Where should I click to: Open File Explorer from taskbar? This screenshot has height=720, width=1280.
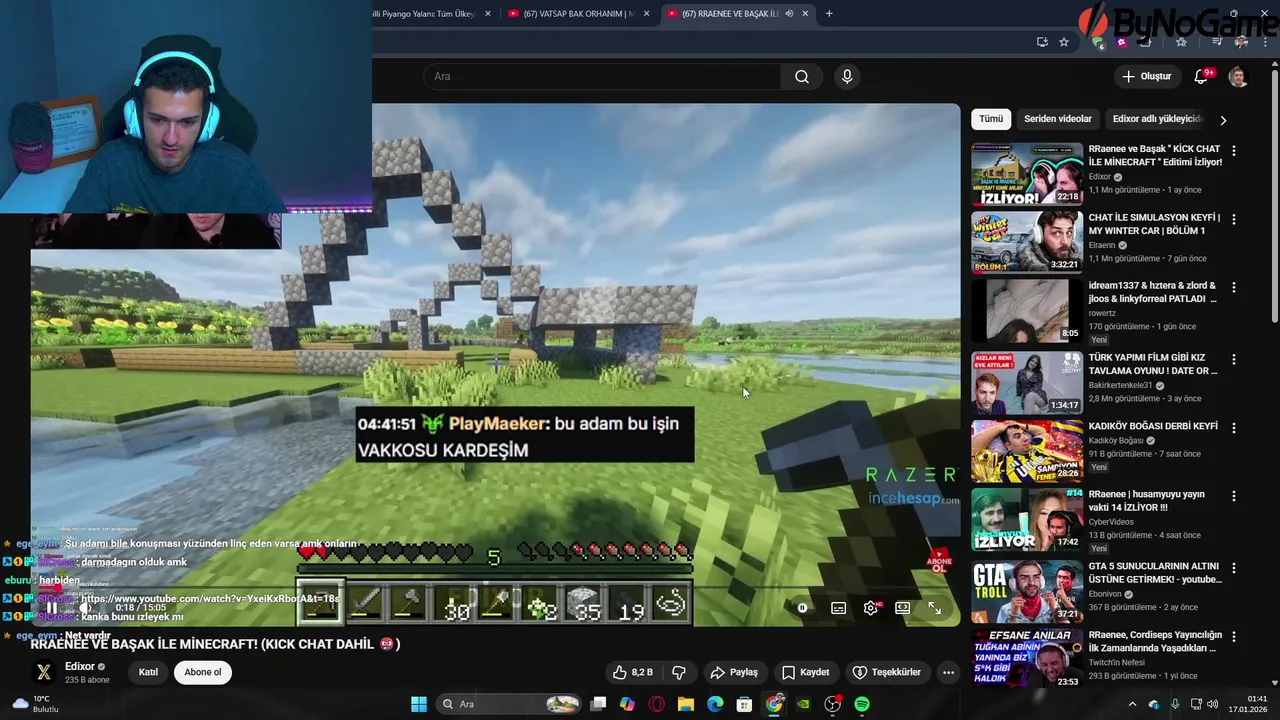(x=686, y=704)
